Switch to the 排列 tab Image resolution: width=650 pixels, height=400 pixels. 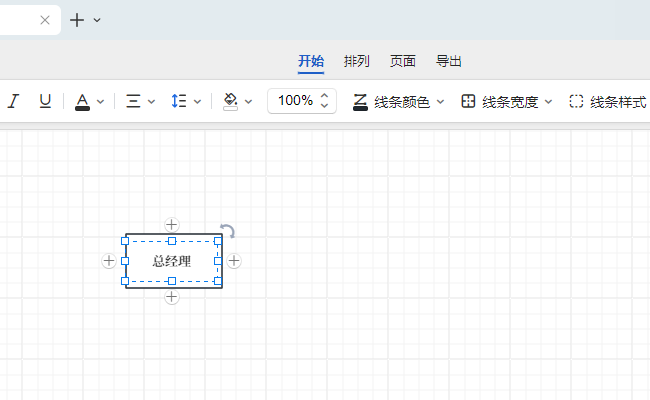point(357,61)
